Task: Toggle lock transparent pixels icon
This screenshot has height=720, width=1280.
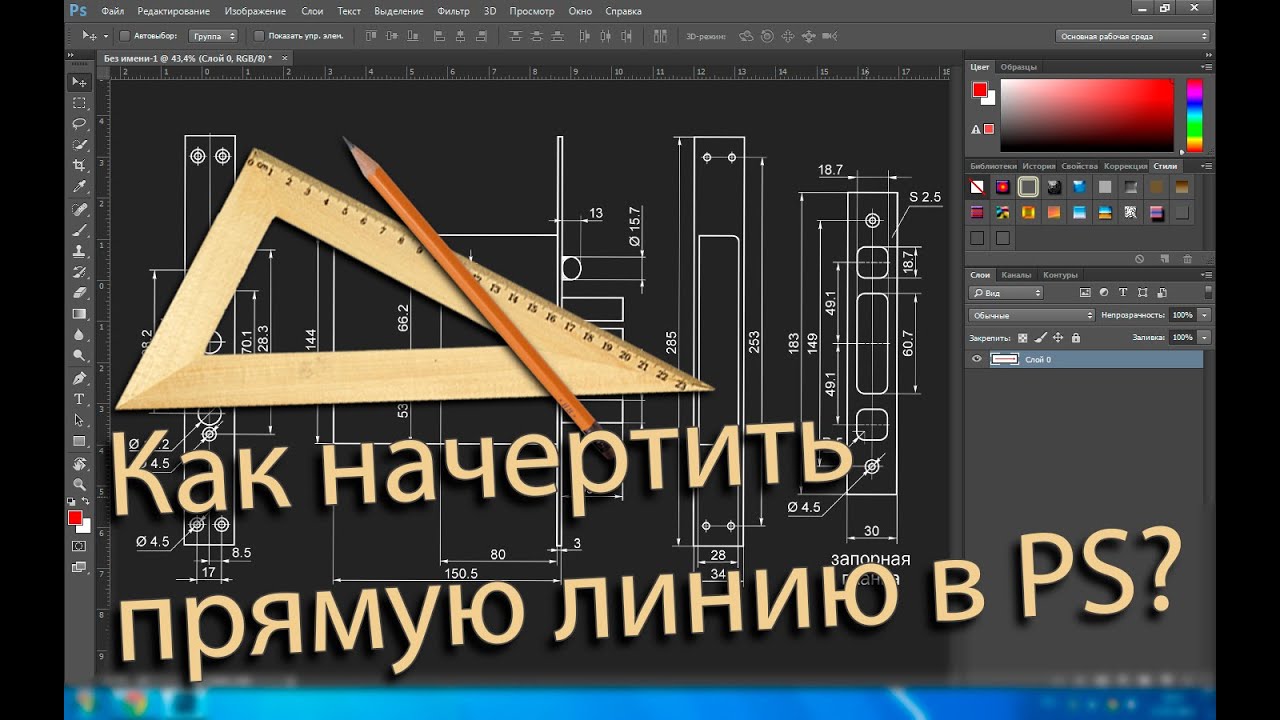Action: coord(1021,338)
